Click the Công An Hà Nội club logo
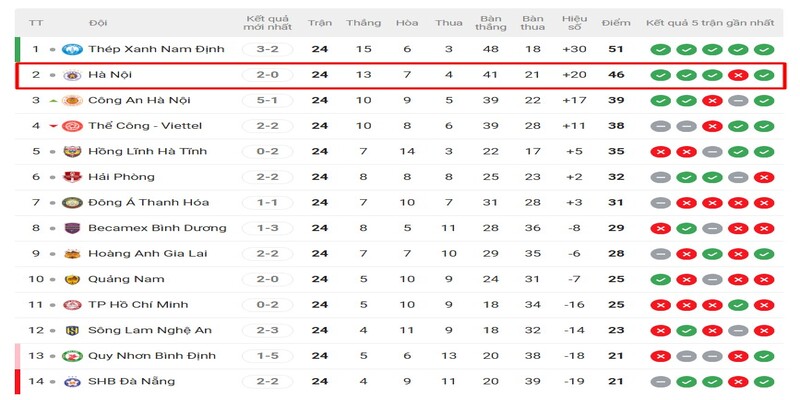 (x=72, y=100)
